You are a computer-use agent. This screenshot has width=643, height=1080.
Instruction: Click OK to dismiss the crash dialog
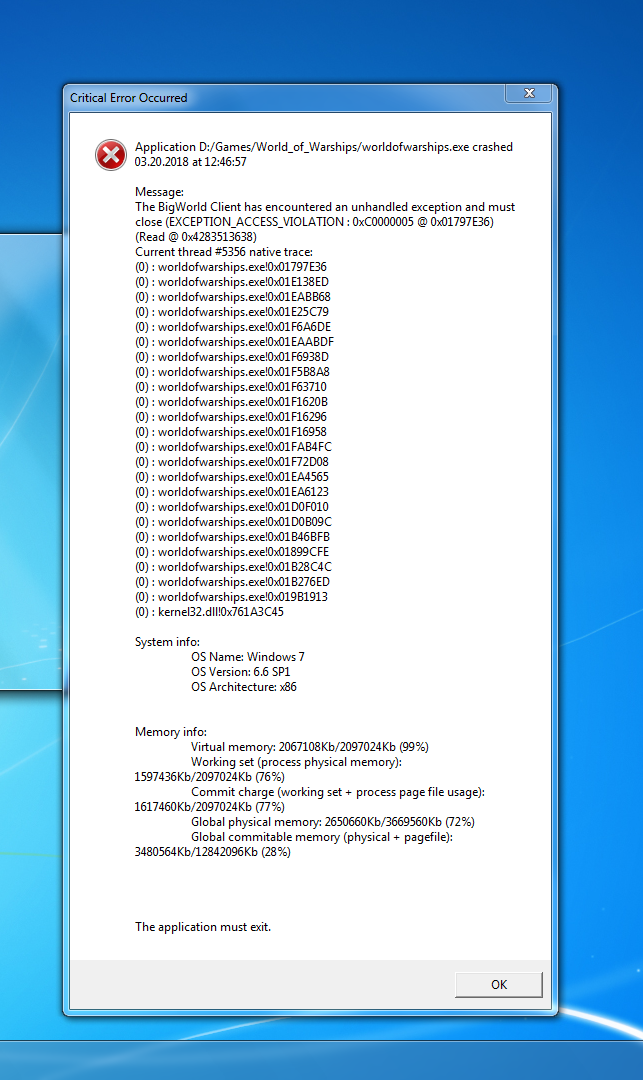[498, 984]
